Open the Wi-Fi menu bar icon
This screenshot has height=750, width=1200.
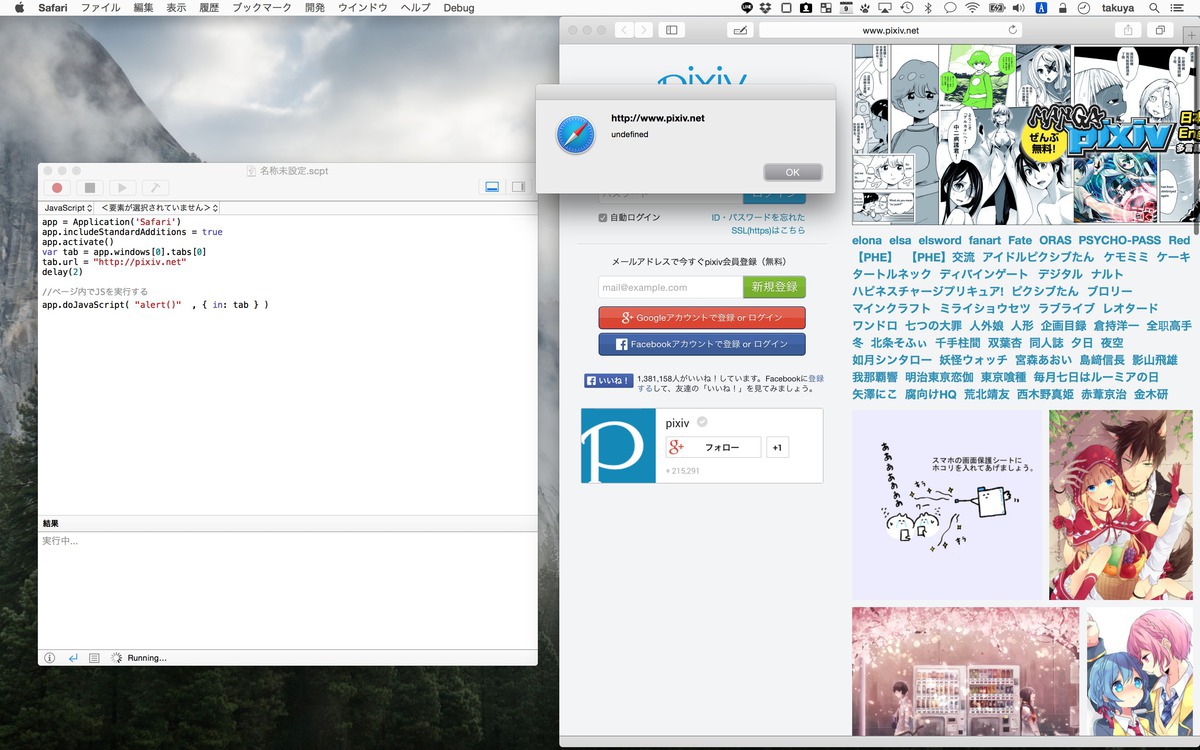[x=972, y=8]
